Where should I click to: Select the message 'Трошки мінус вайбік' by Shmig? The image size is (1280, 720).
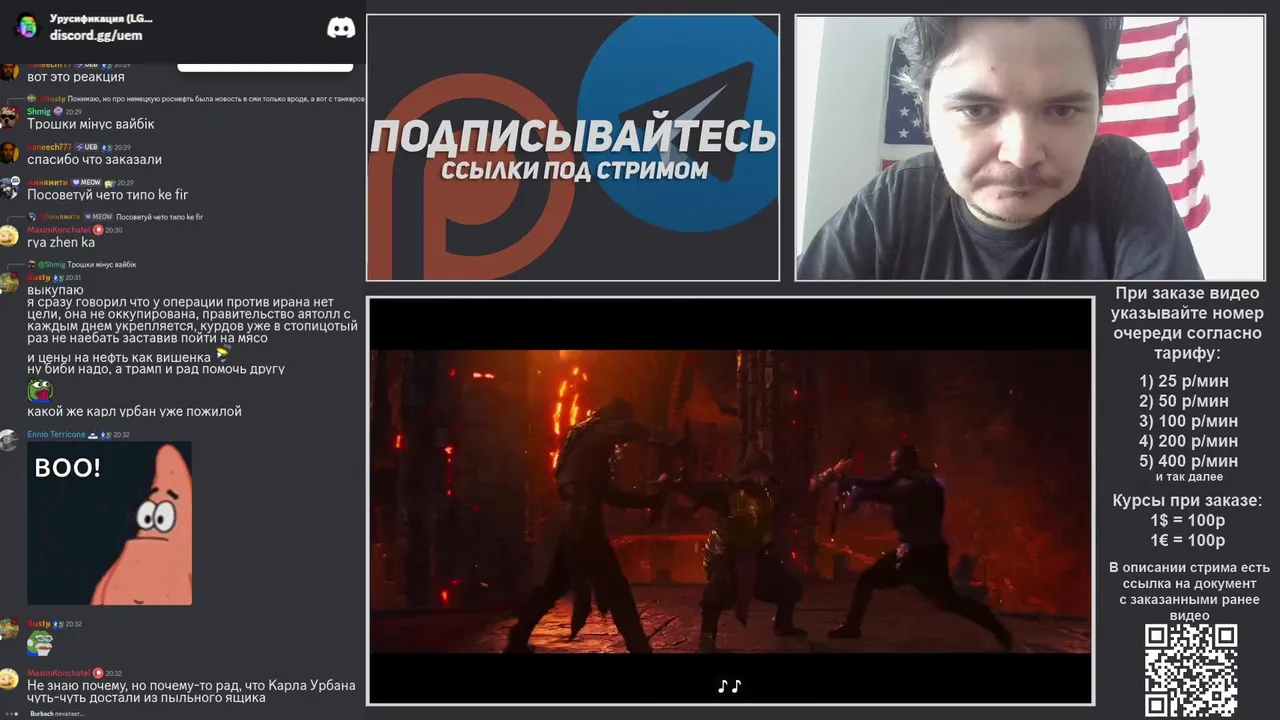pyautogui.click(x=91, y=124)
